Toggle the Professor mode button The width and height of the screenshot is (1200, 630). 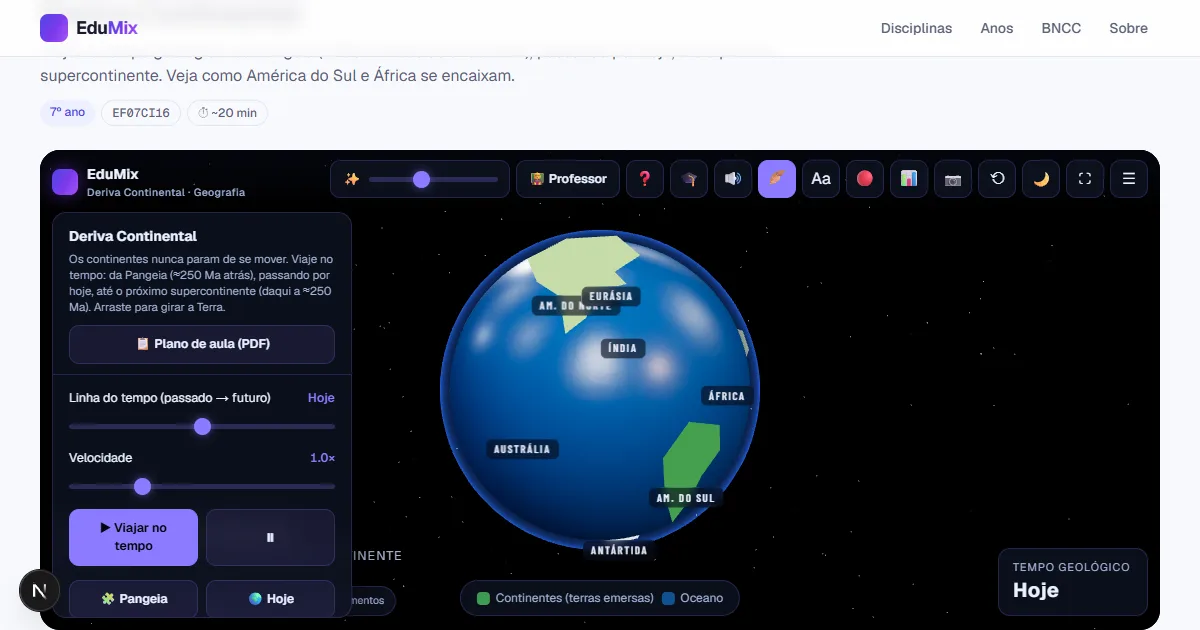click(568, 179)
